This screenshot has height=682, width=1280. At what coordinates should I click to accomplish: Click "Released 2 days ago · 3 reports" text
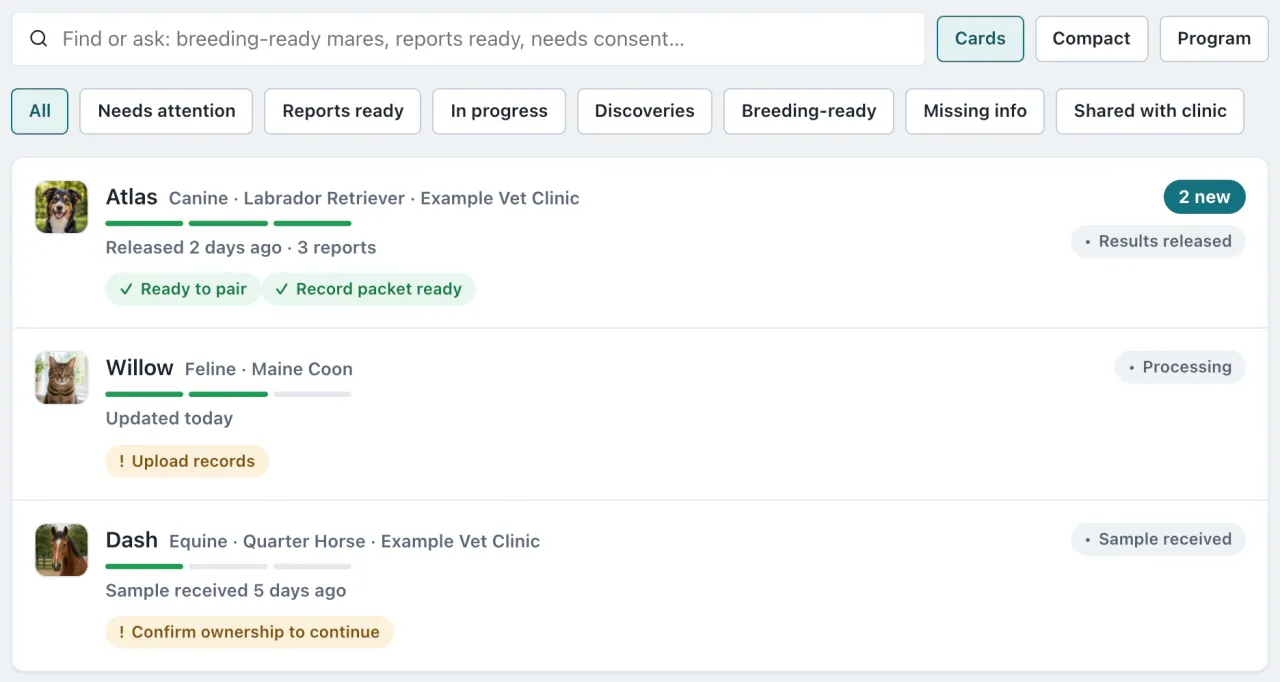[241, 247]
